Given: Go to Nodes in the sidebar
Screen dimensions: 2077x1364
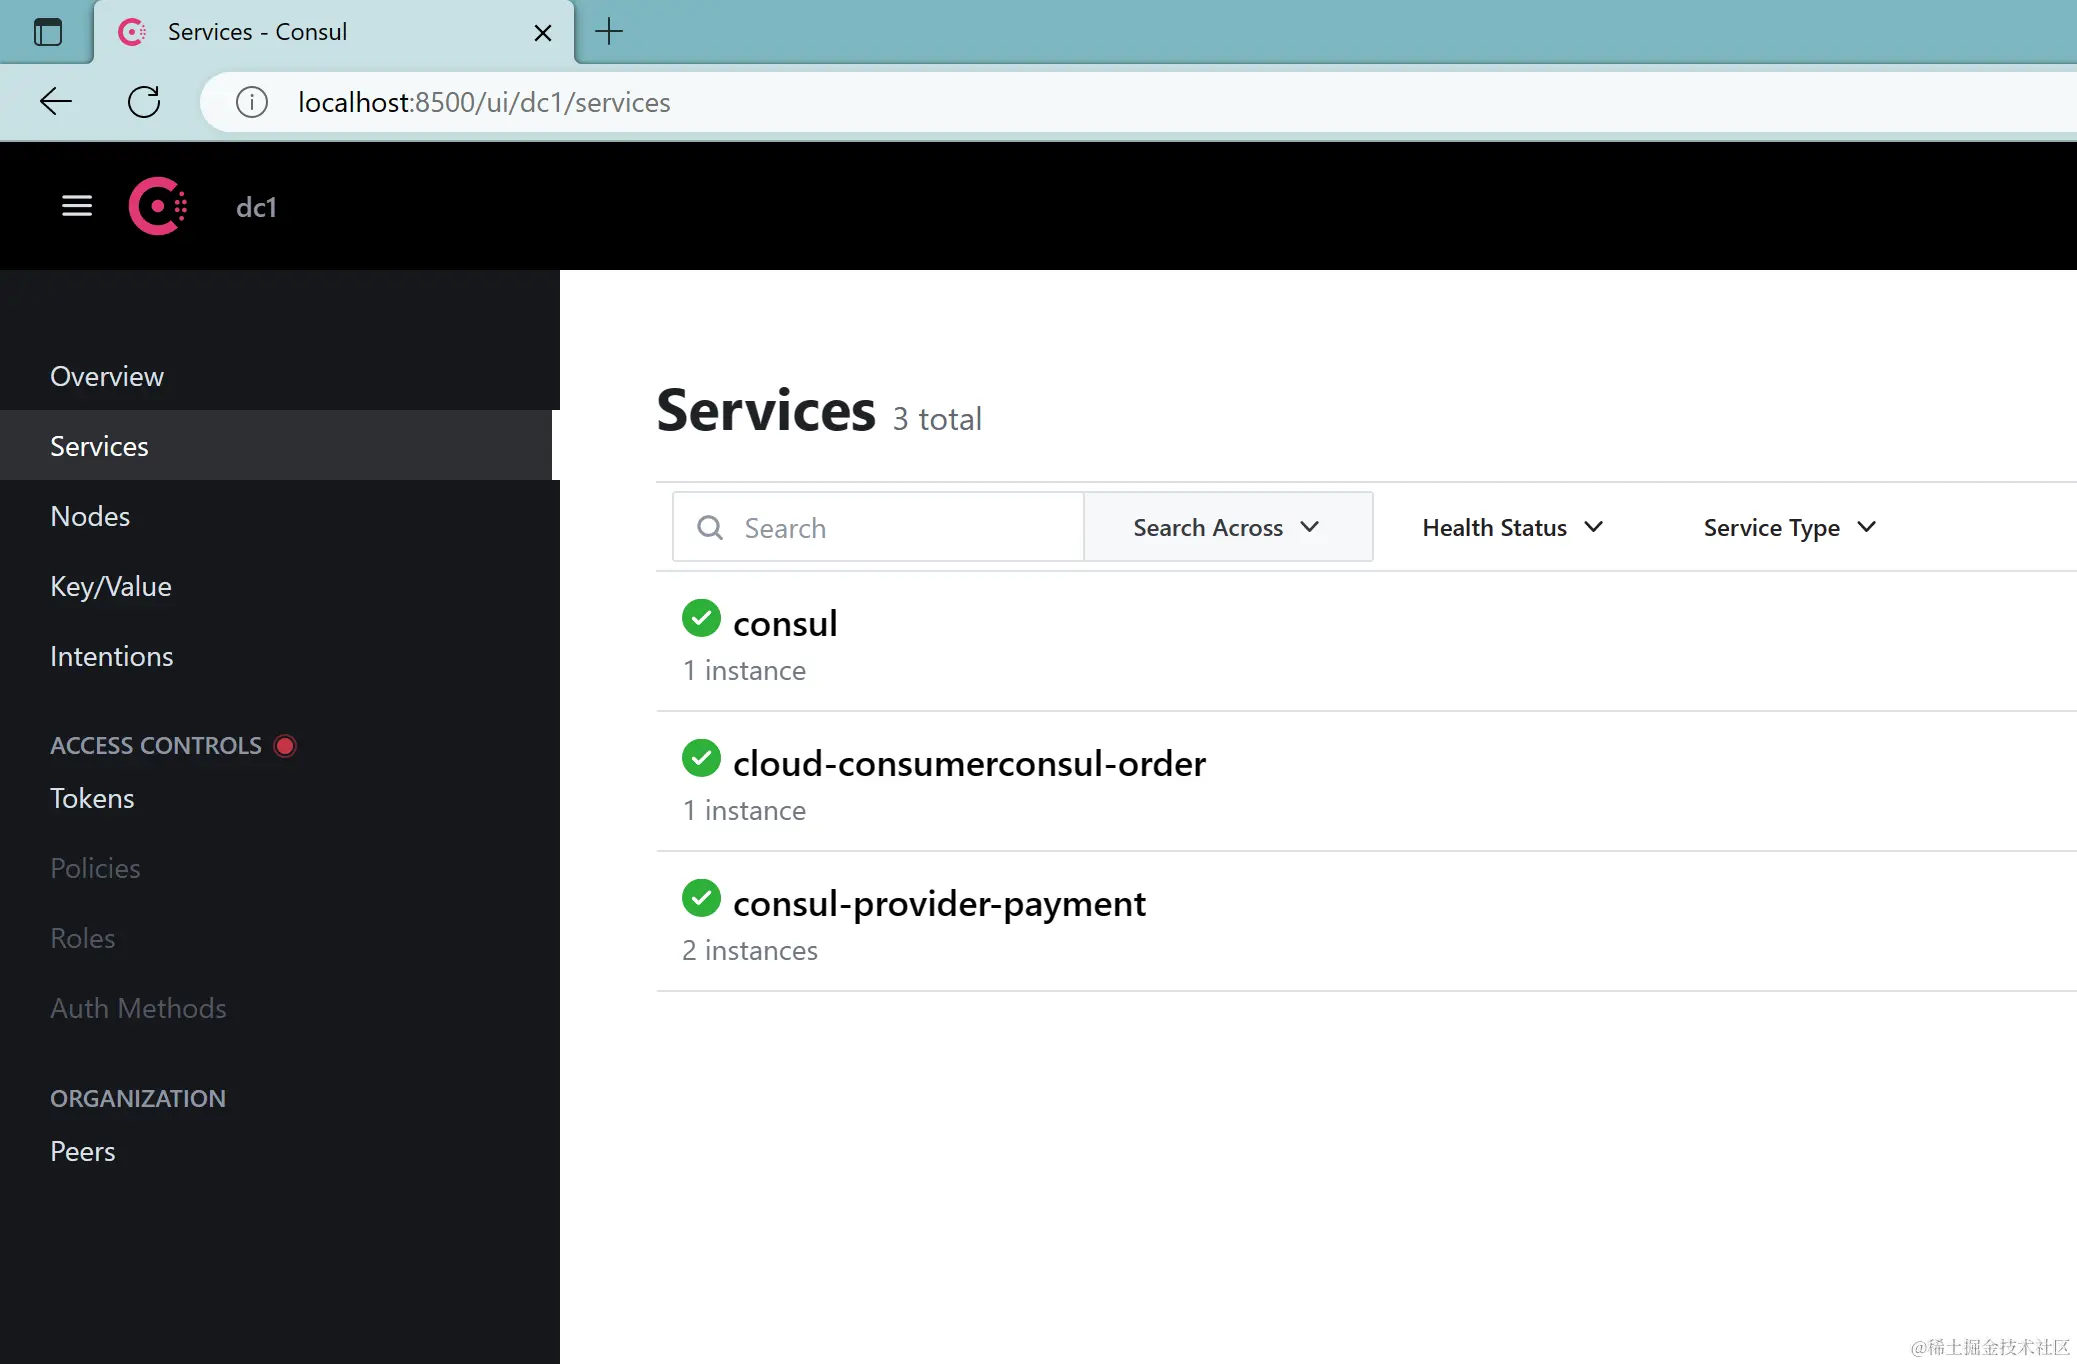Looking at the screenshot, I should (90, 516).
